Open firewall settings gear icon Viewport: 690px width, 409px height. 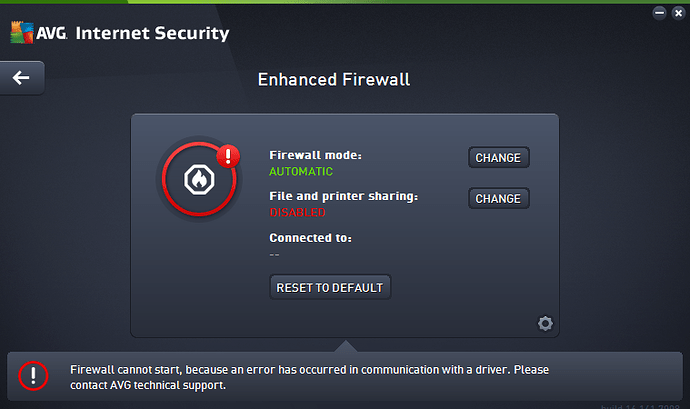[x=545, y=324]
